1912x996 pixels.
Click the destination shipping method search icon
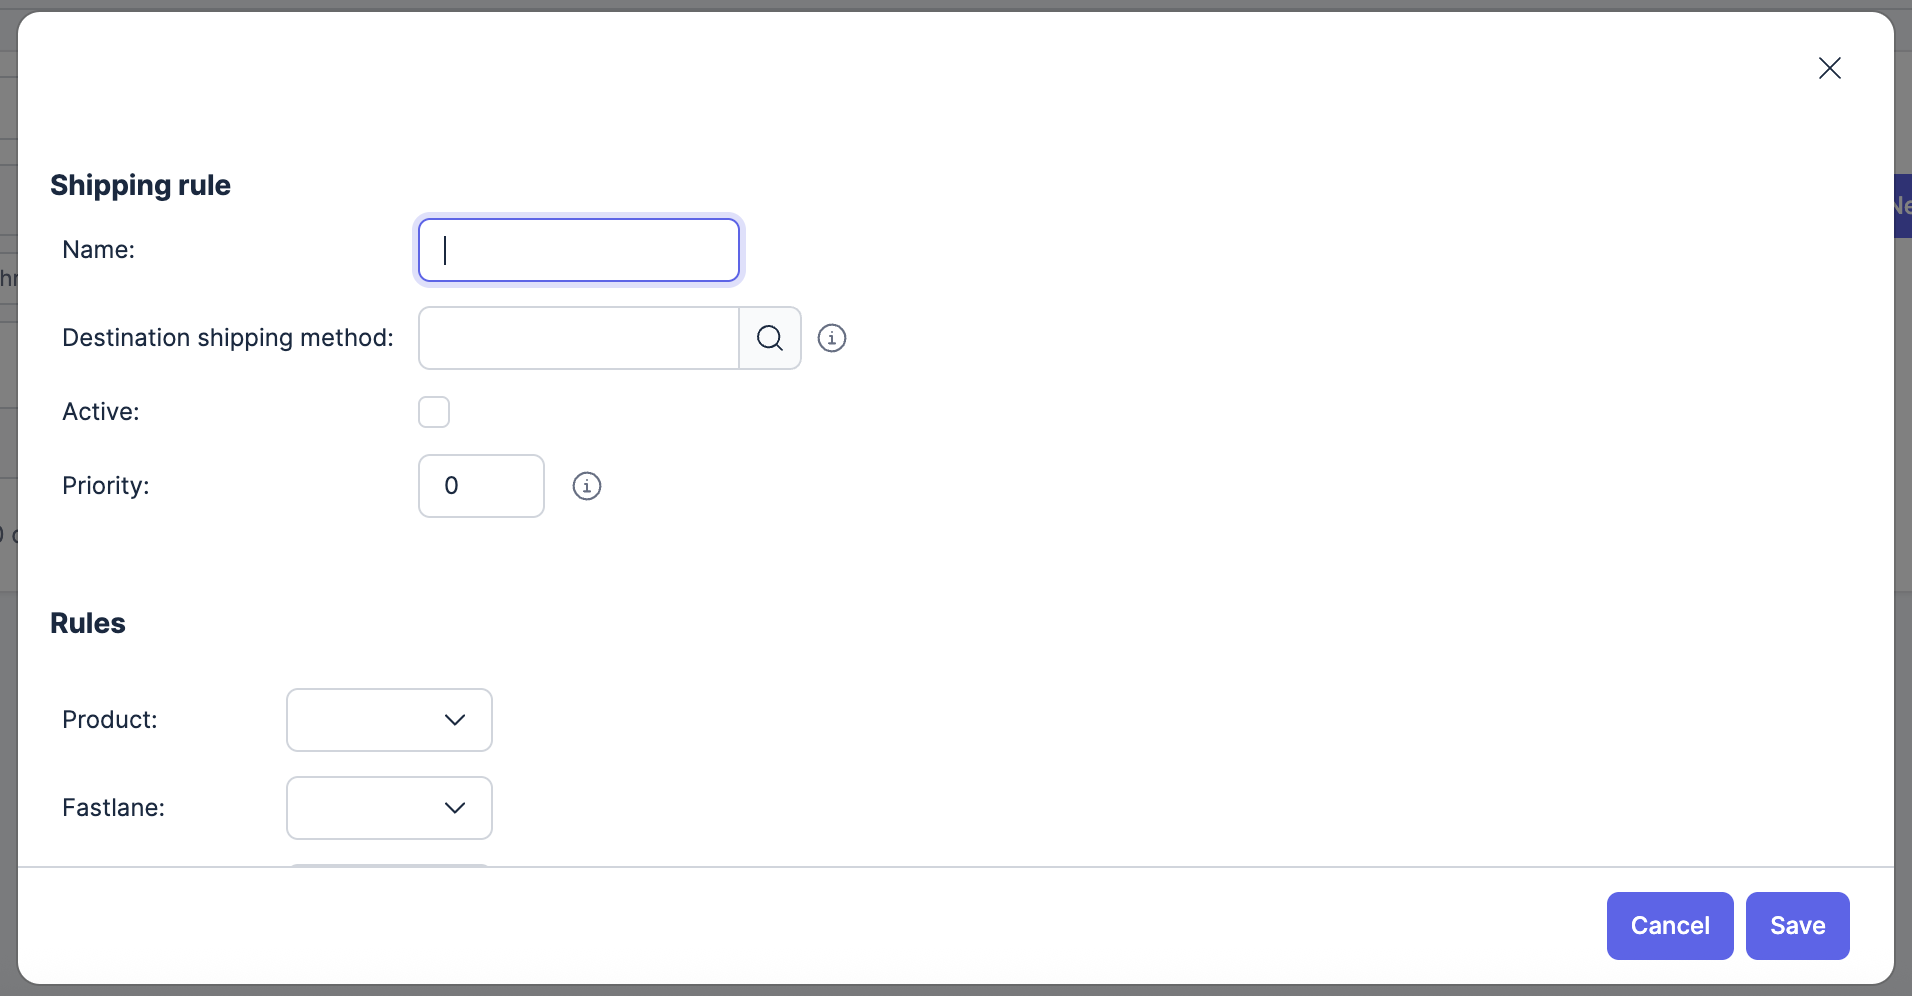769,338
